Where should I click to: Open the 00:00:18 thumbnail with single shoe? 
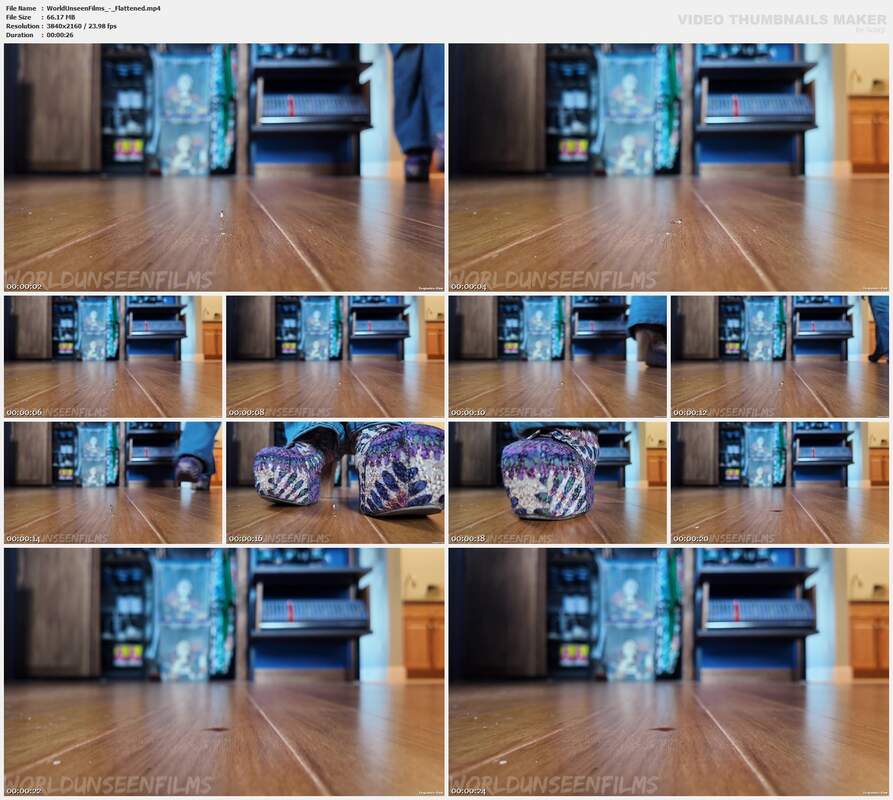[x=558, y=483]
